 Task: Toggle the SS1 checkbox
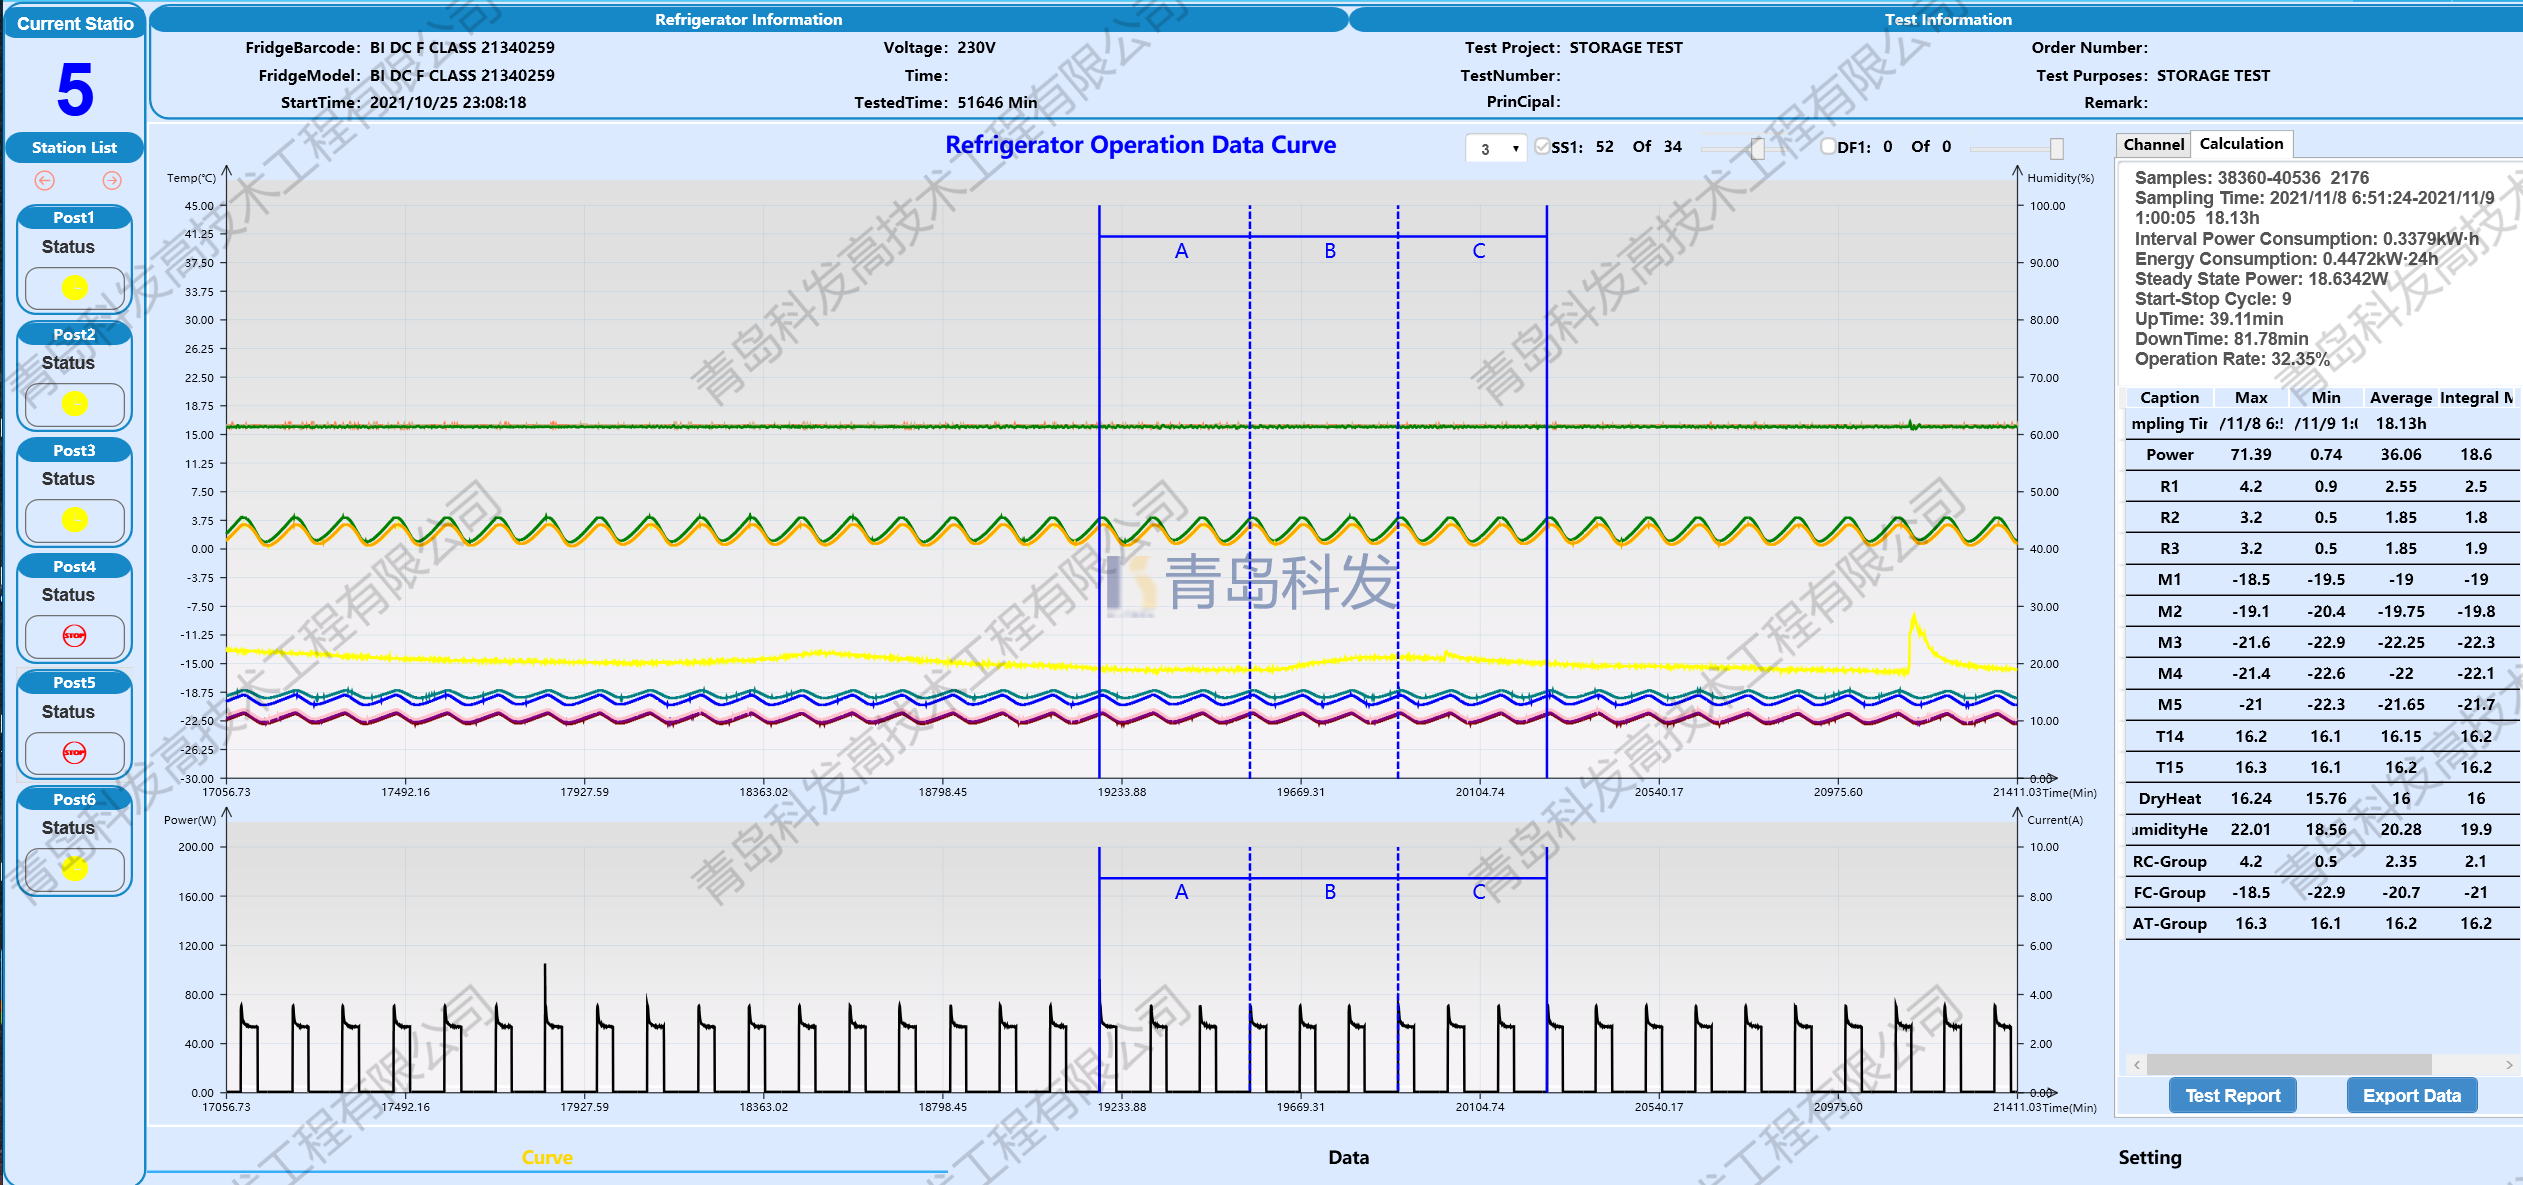tap(1542, 147)
